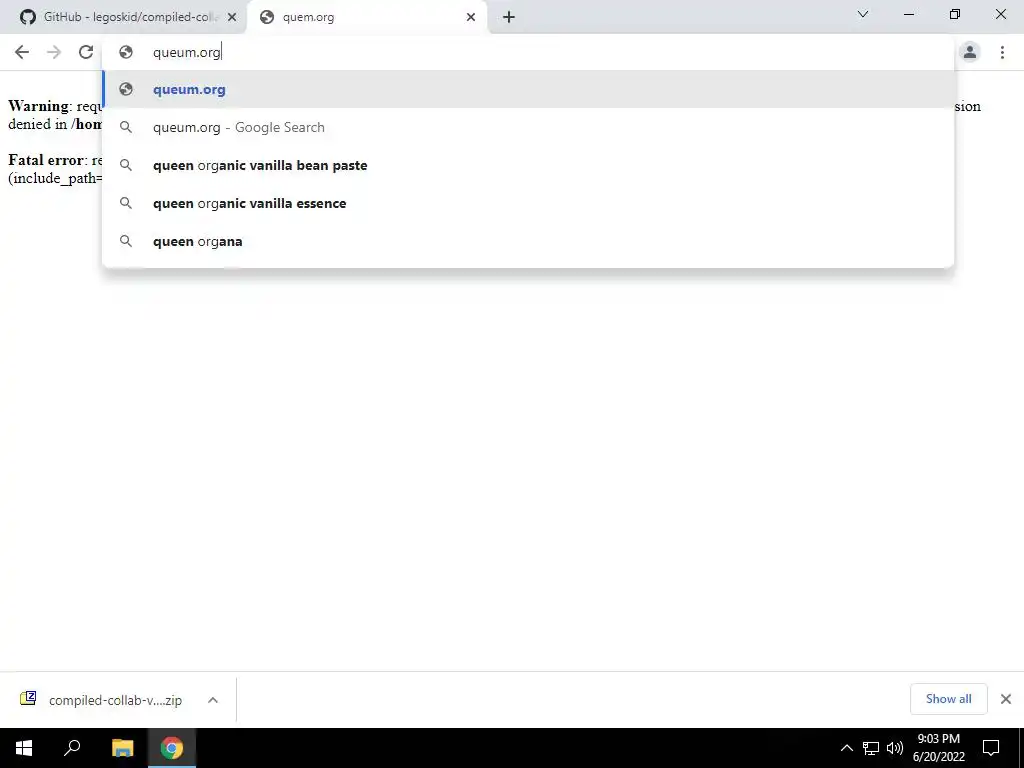Close the quem.org tab
1024x768 pixels.
(471, 17)
